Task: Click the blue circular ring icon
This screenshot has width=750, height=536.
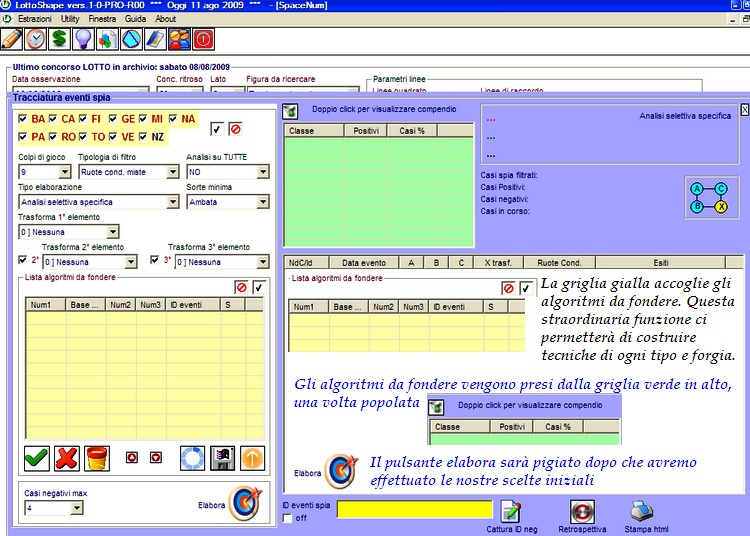Action: [x=192, y=459]
